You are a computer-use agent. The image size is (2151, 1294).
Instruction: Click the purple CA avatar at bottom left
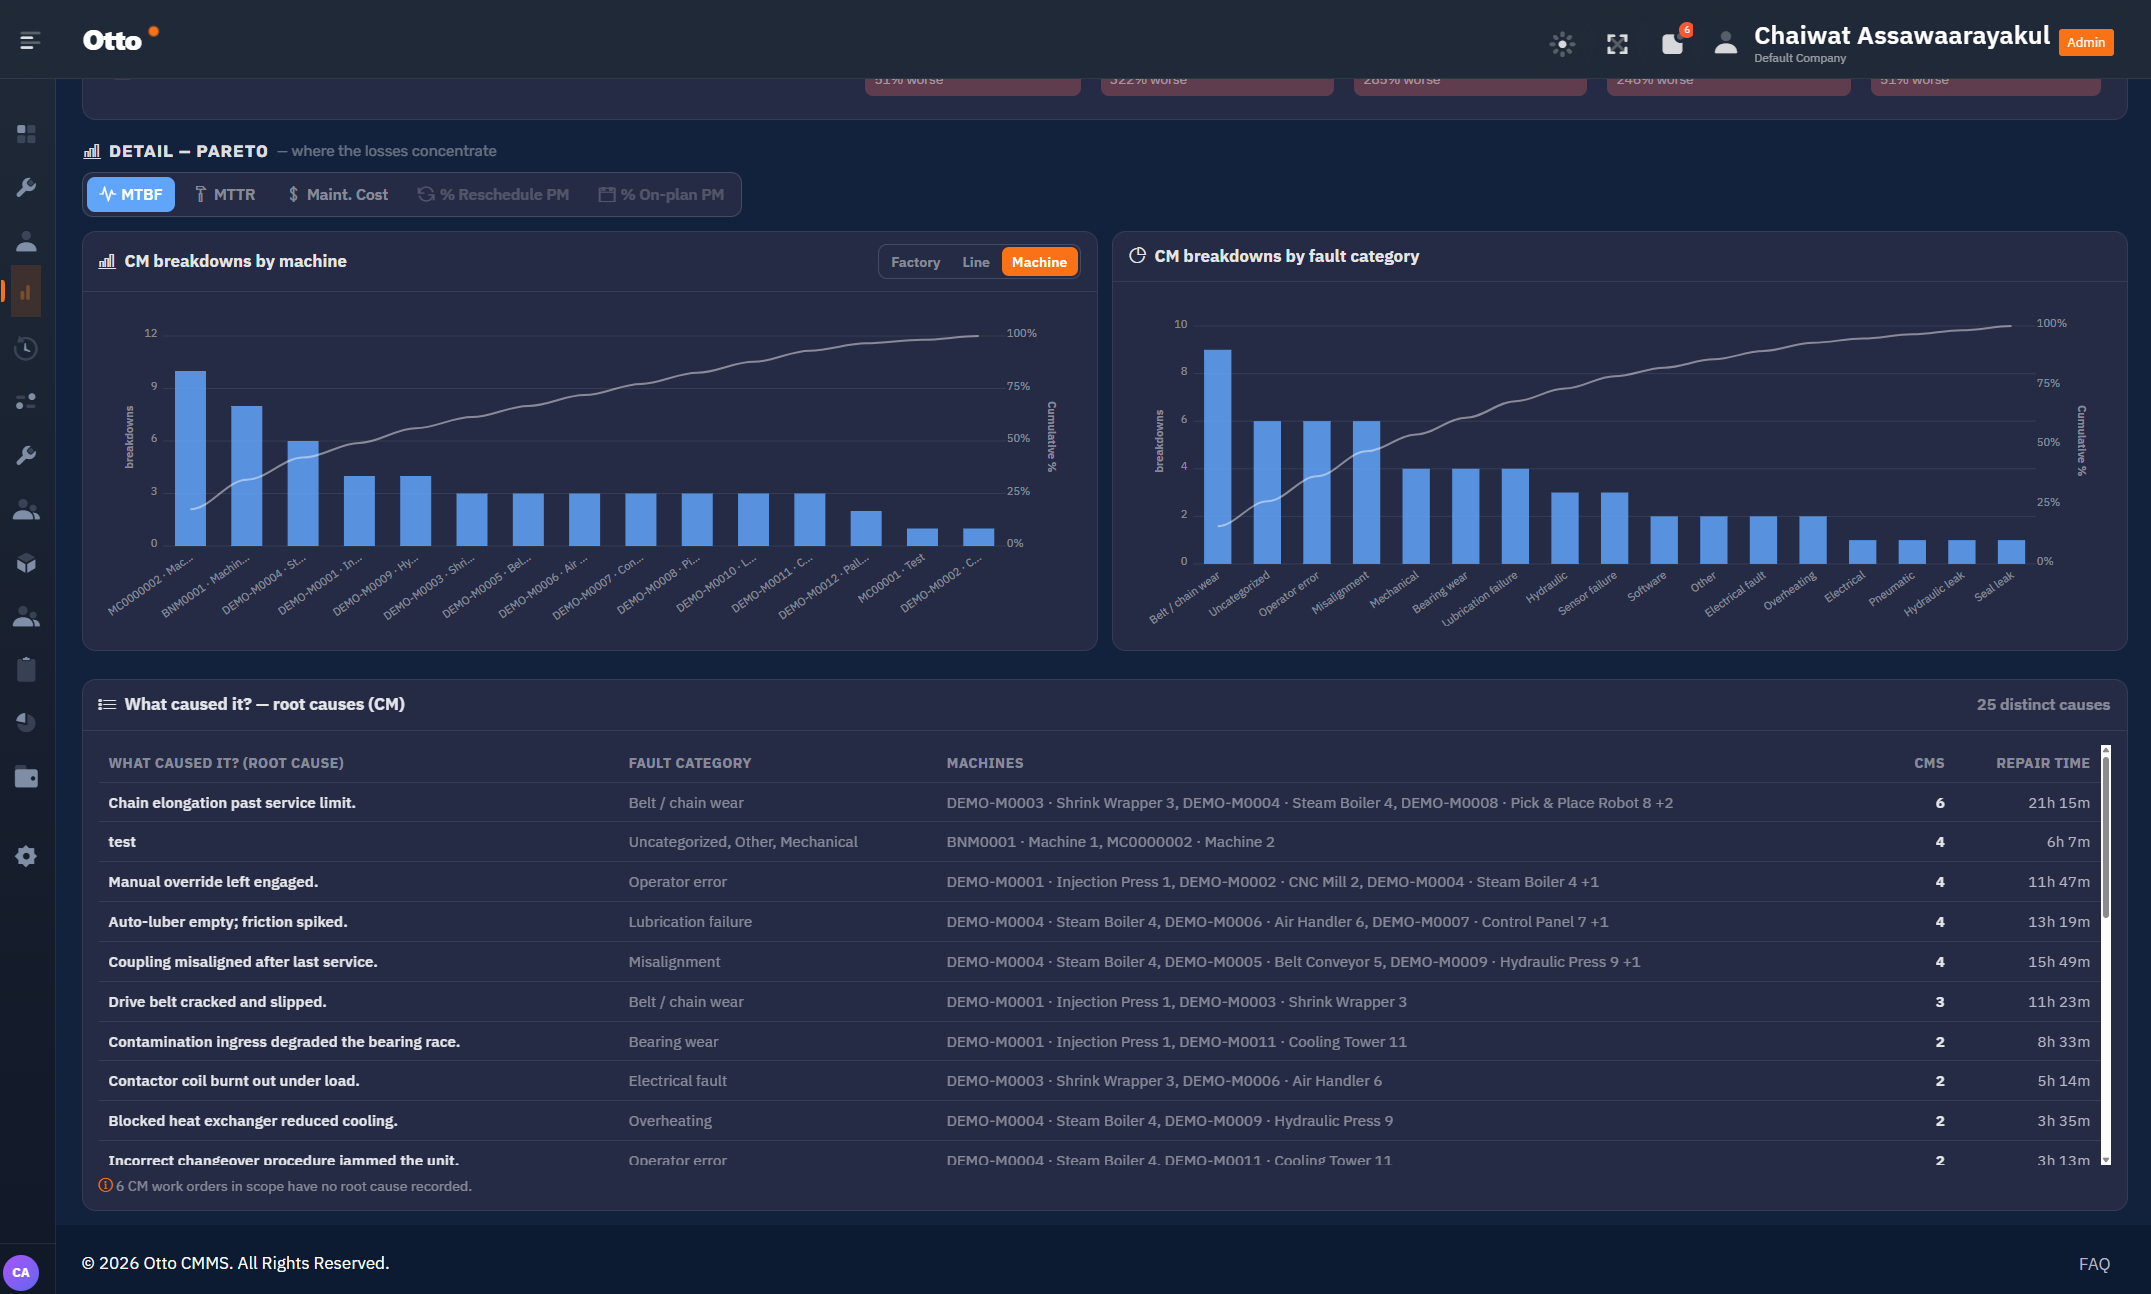[21, 1272]
